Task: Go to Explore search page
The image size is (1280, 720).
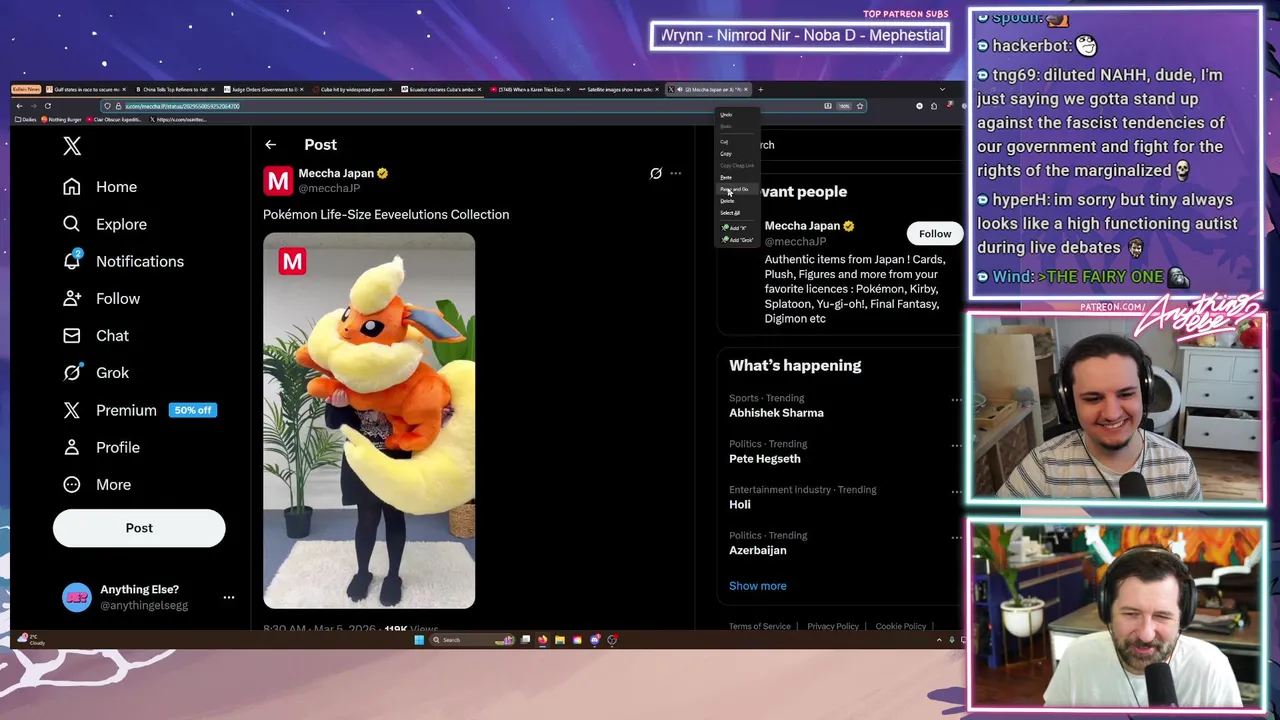Action: click(x=104, y=224)
